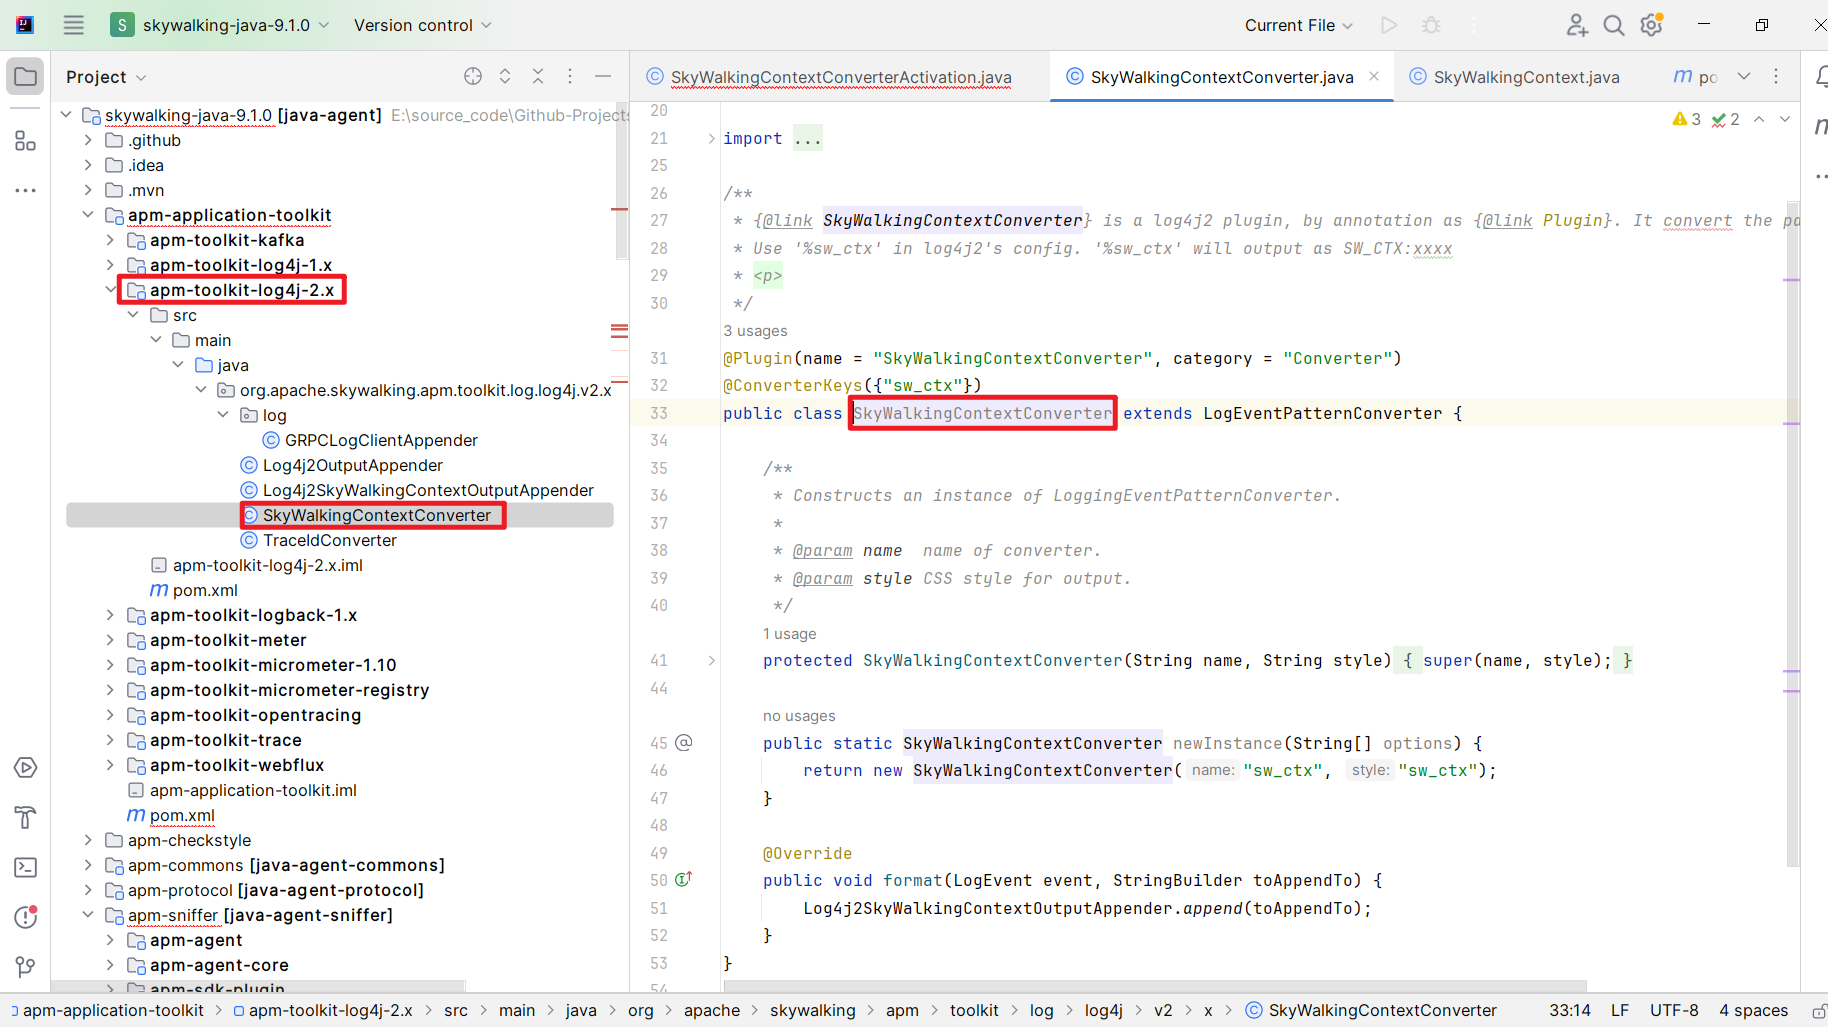The height and width of the screenshot is (1027, 1828).
Task: Unfold the import block on line 21
Action: 712,138
